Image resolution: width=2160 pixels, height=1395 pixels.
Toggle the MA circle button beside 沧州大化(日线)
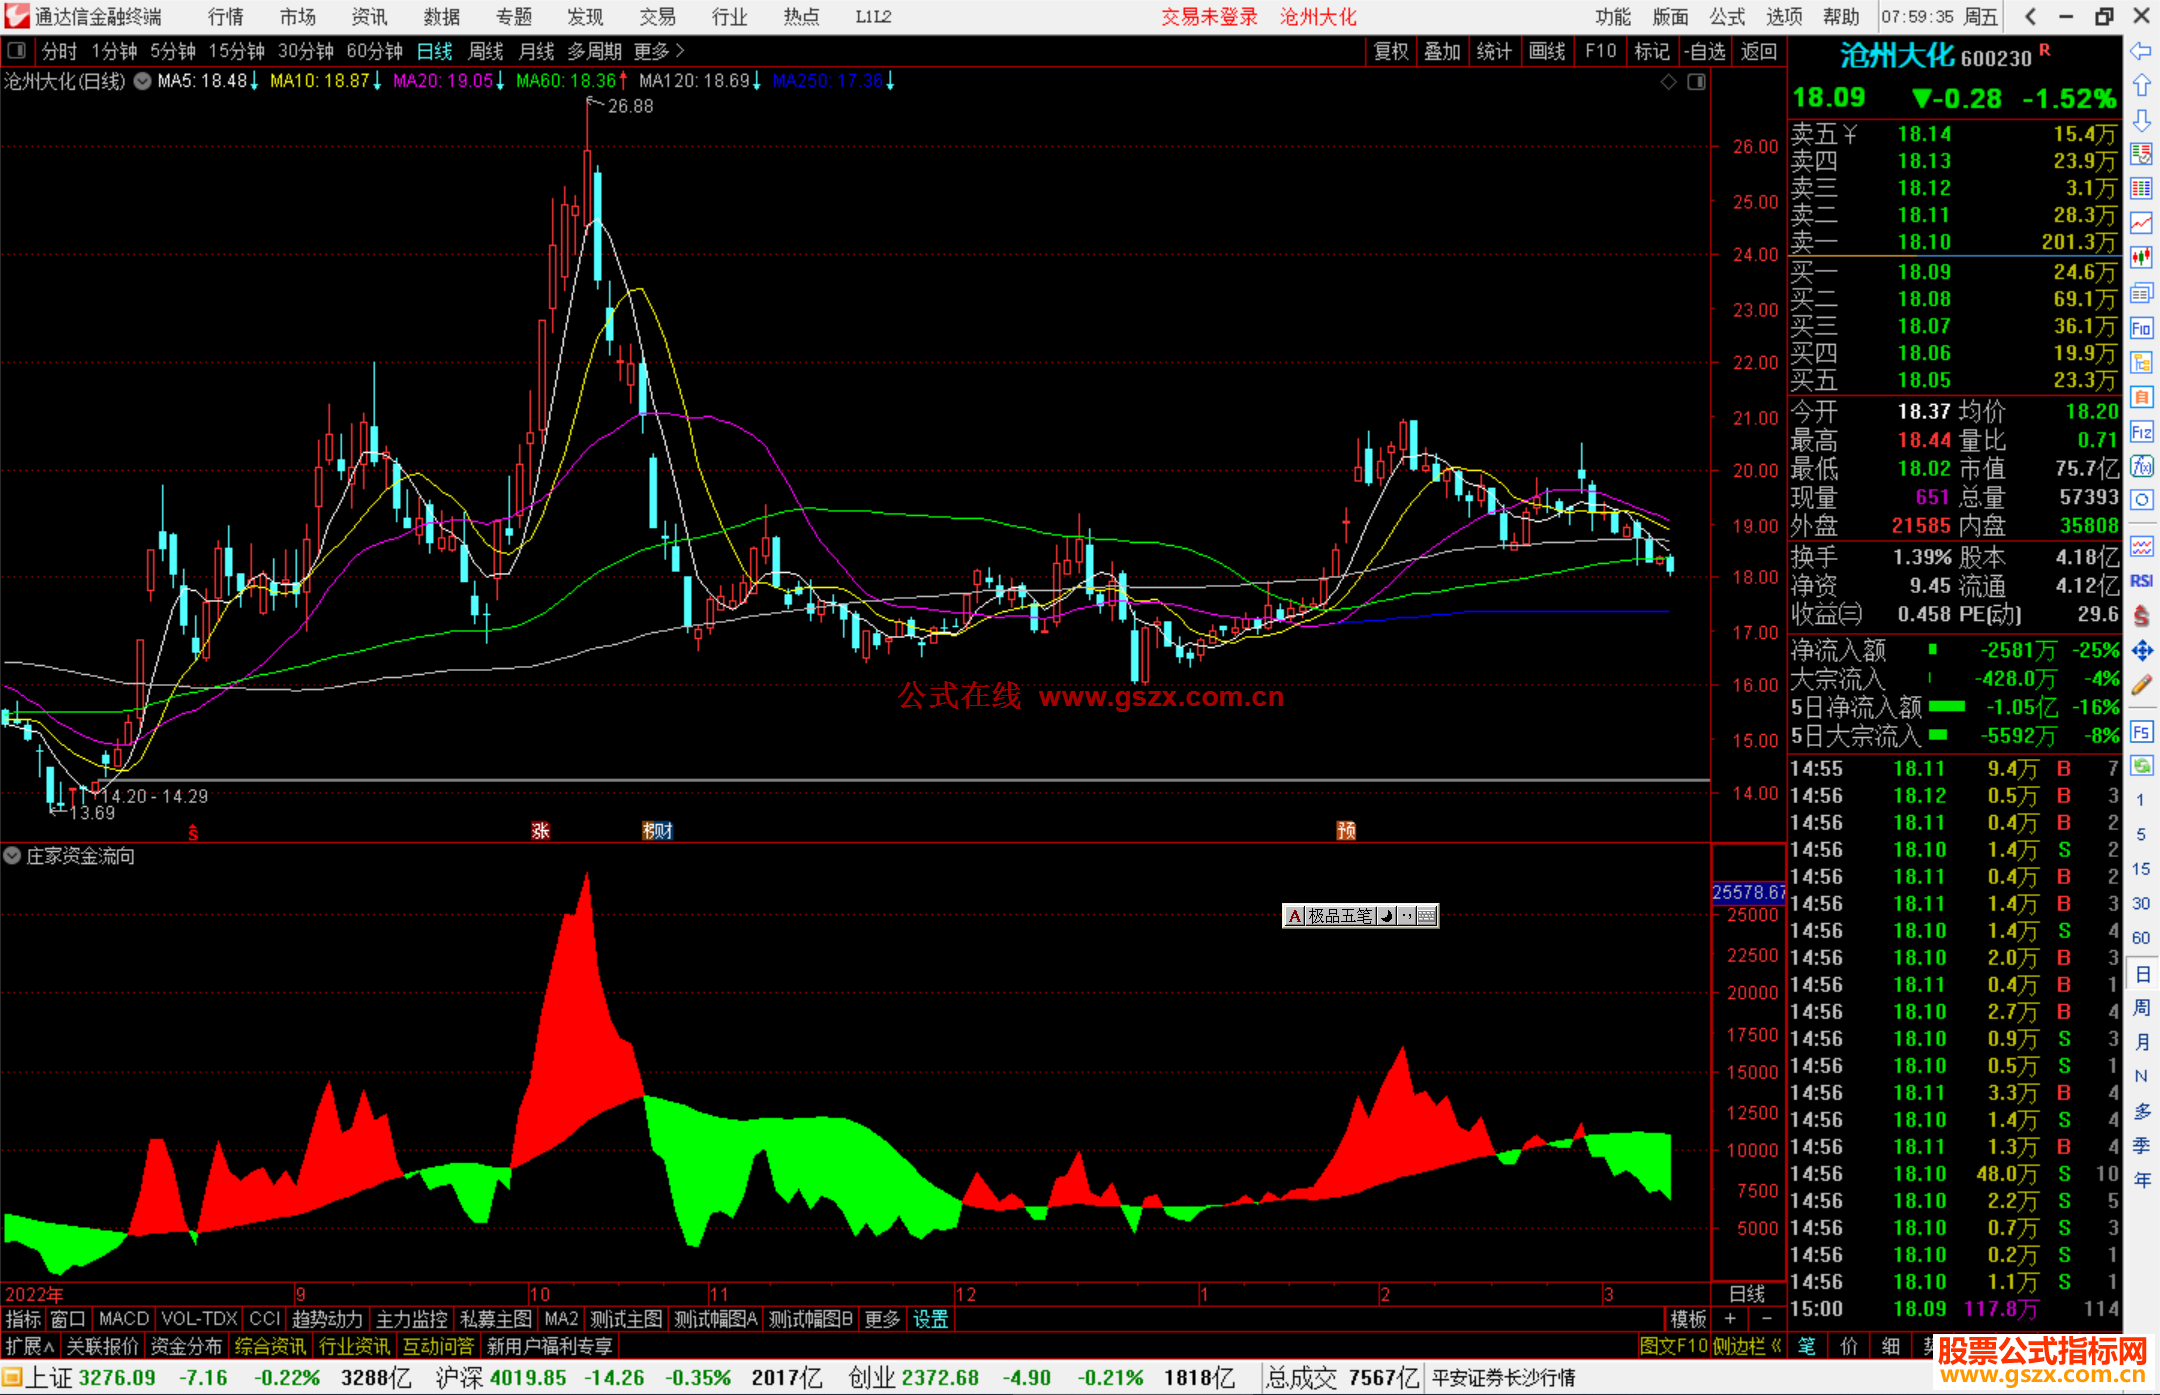pyautogui.click(x=143, y=81)
